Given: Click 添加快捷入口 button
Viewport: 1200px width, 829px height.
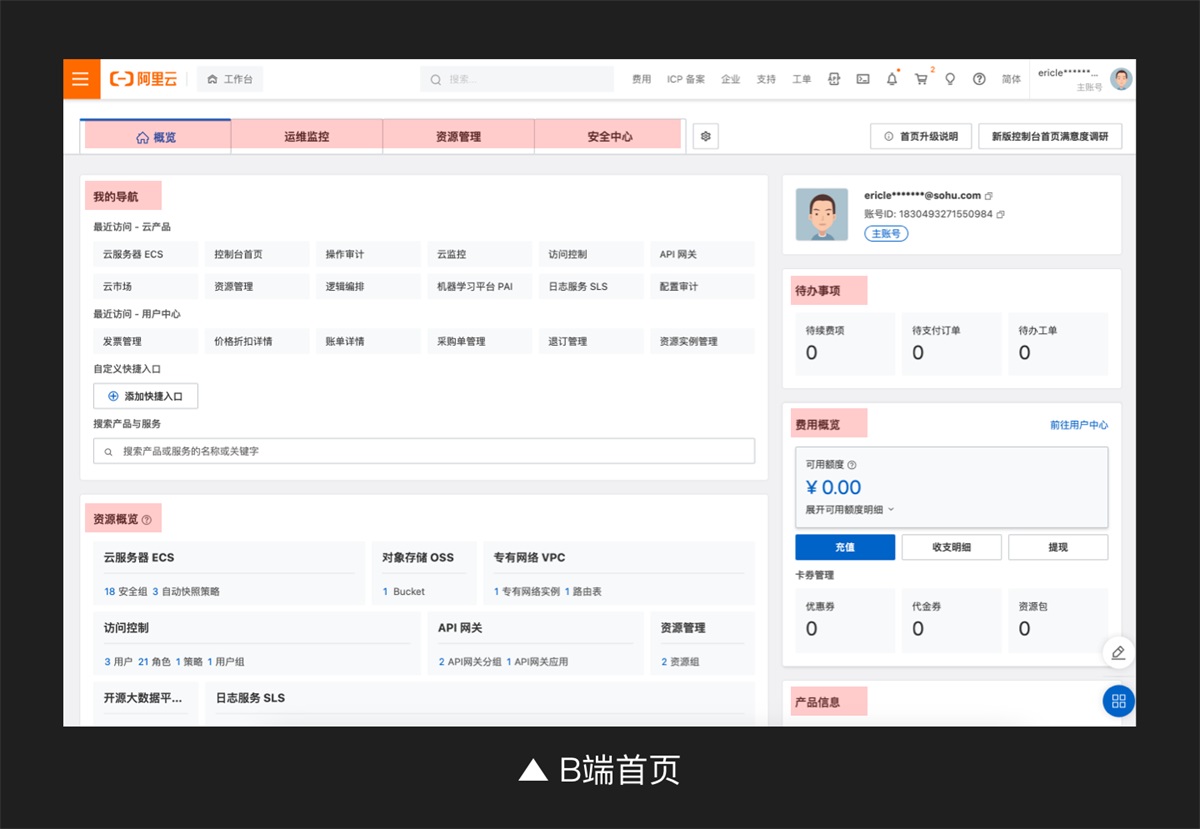Looking at the screenshot, I should (146, 396).
